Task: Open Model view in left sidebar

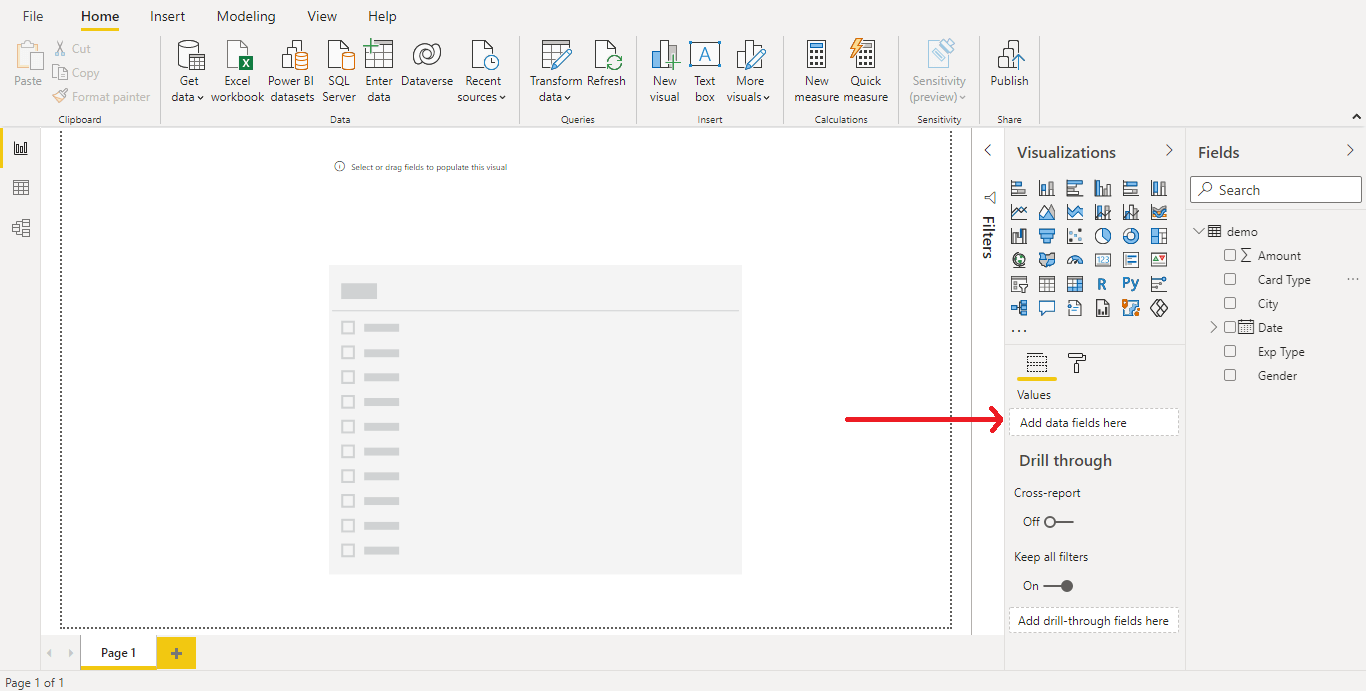Action: click(21, 228)
